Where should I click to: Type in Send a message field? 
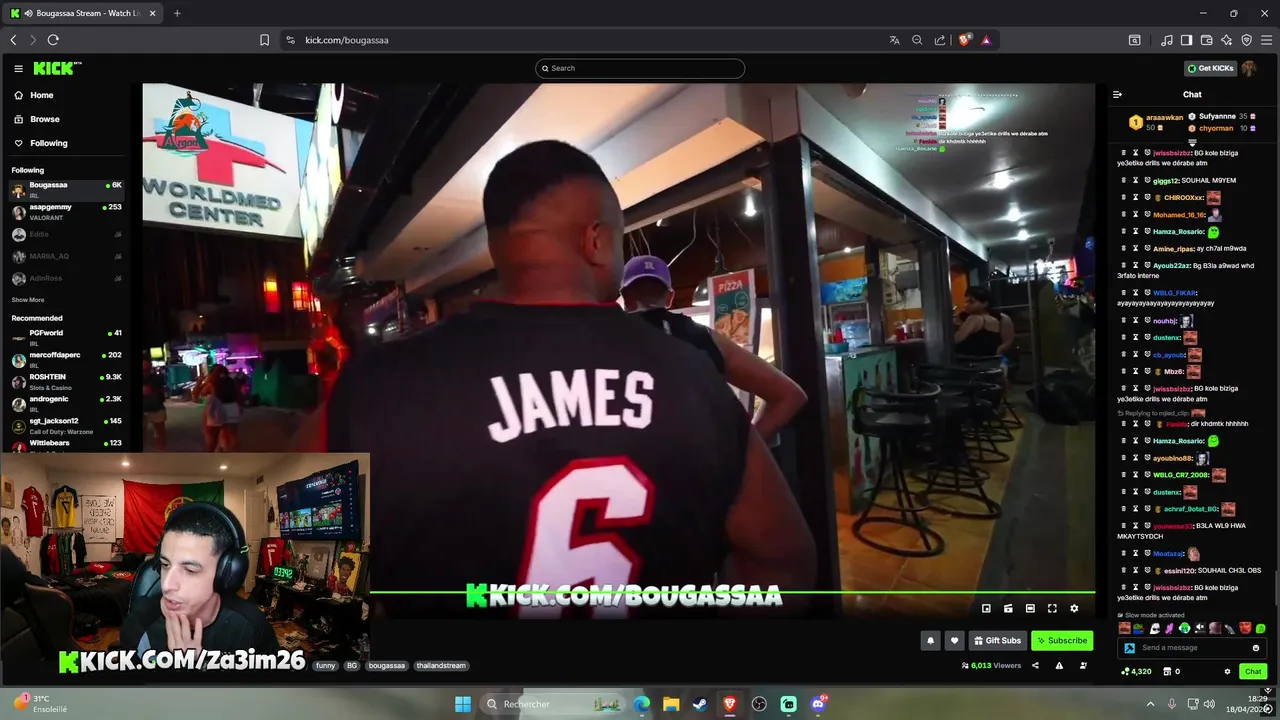click(x=1192, y=648)
